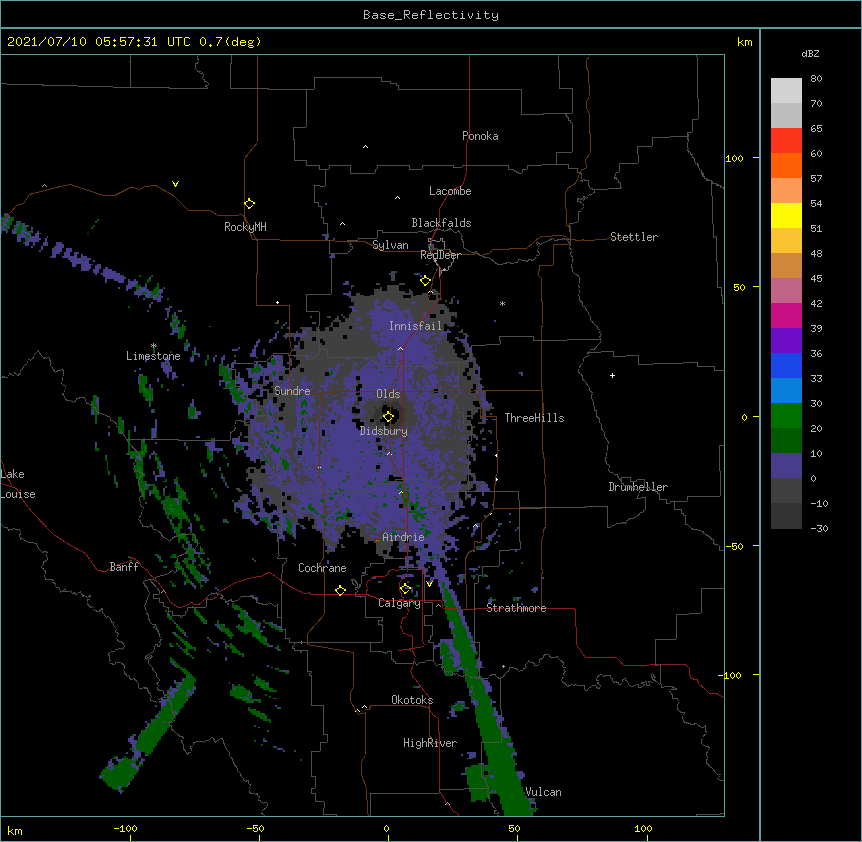The width and height of the screenshot is (862, 842).
Task: Select the light green 20-30 dBZ swatch
Action: click(786, 416)
